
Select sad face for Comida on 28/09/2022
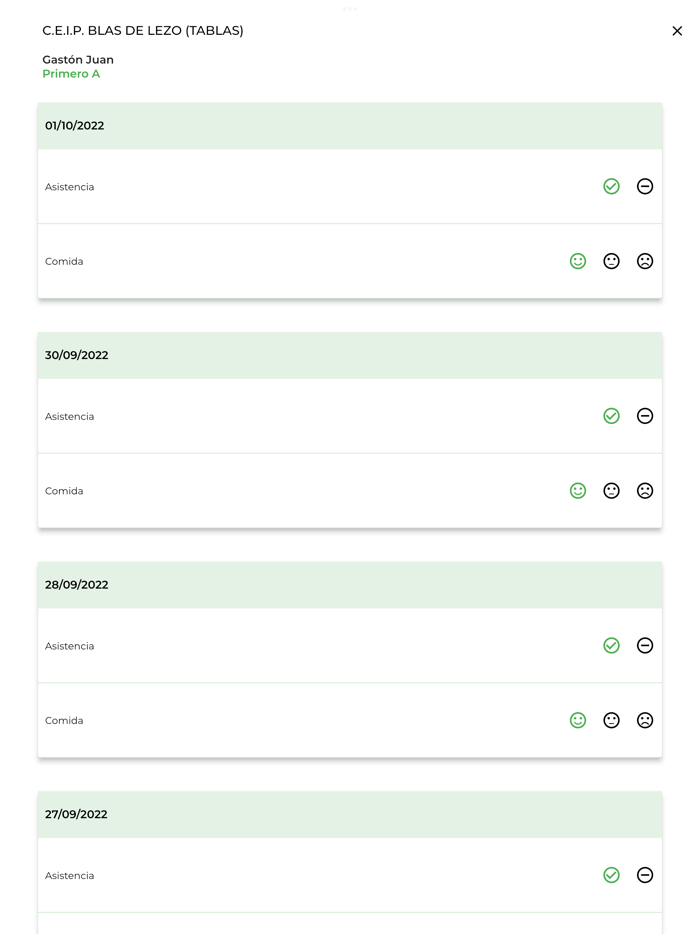pyautogui.click(x=645, y=720)
